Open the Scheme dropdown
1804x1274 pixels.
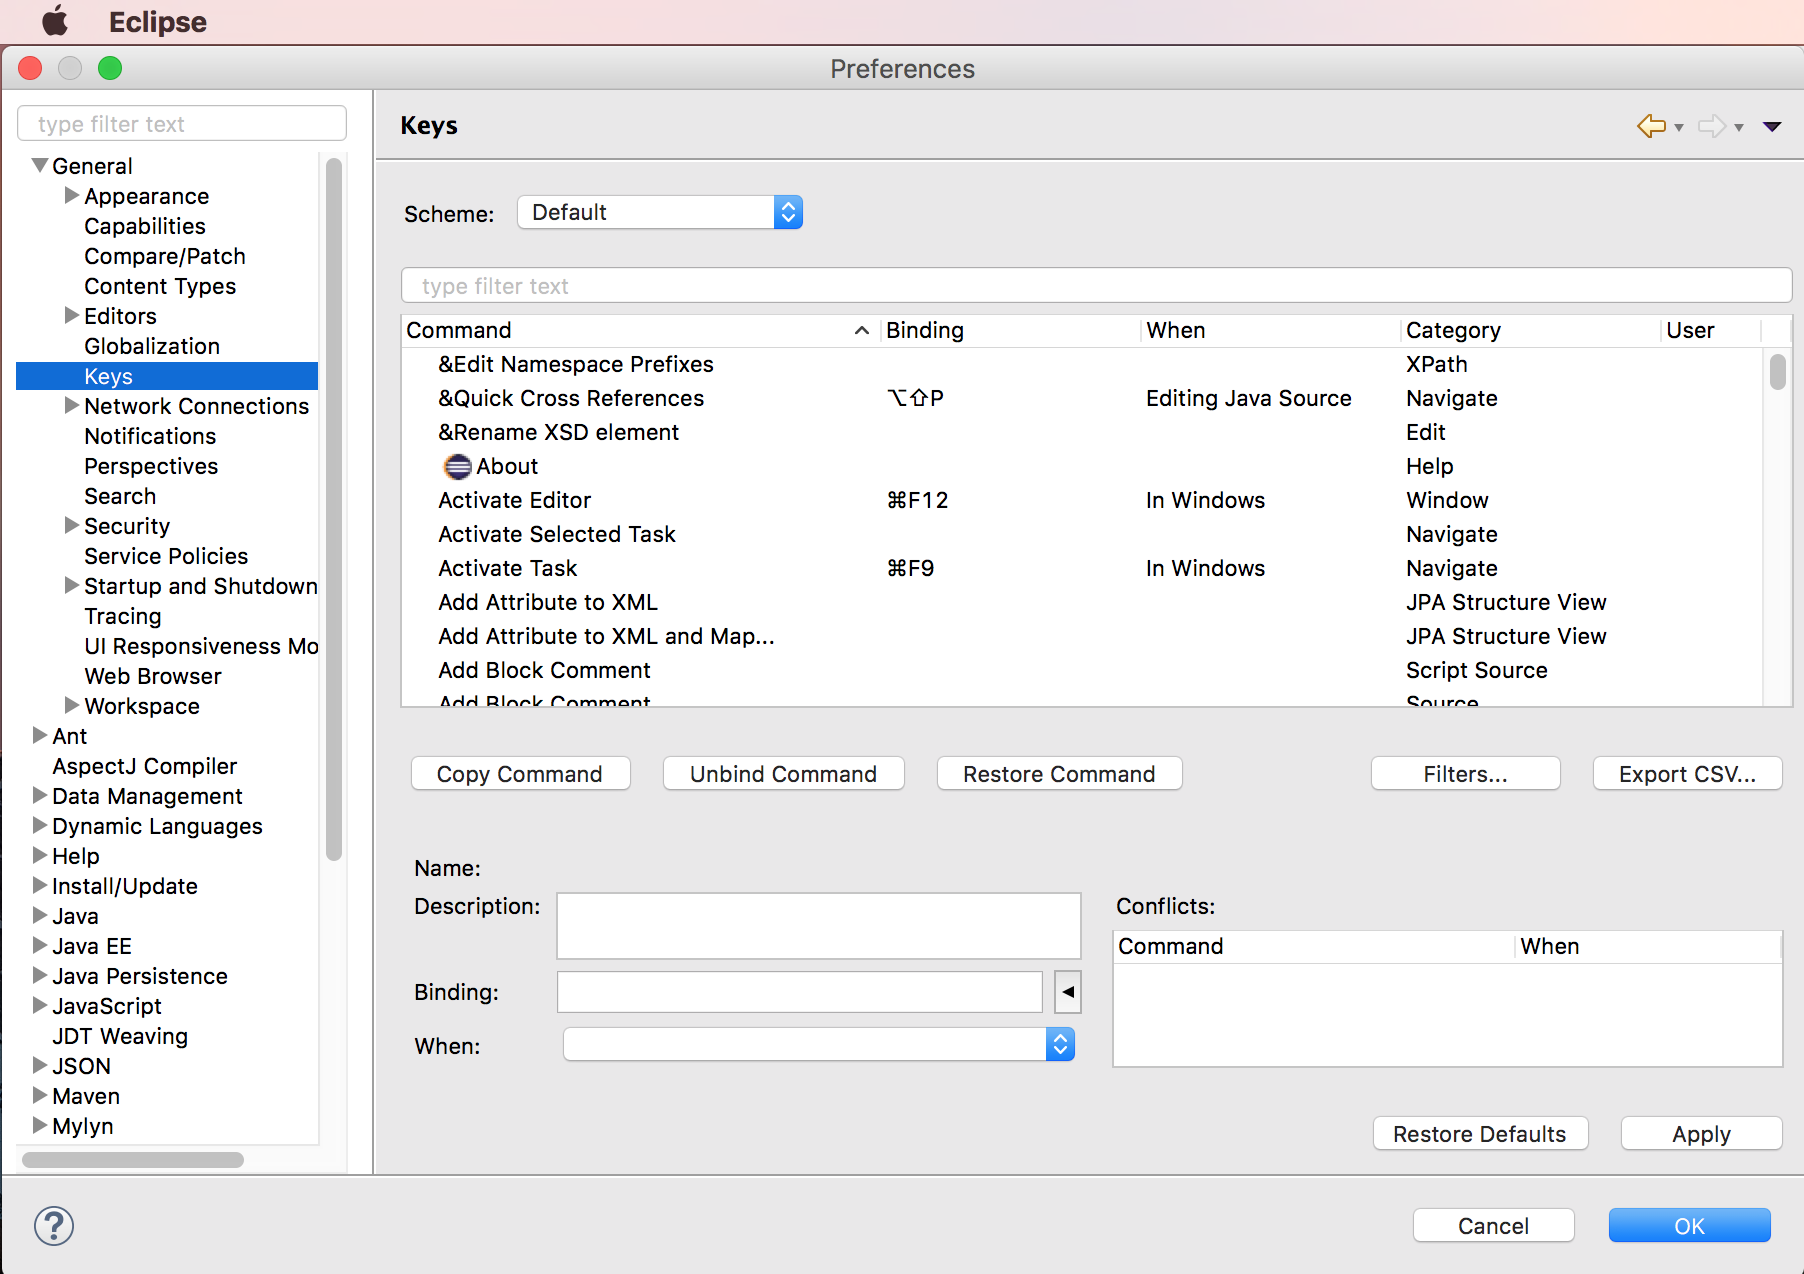pyautogui.click(x=660, y=213)
